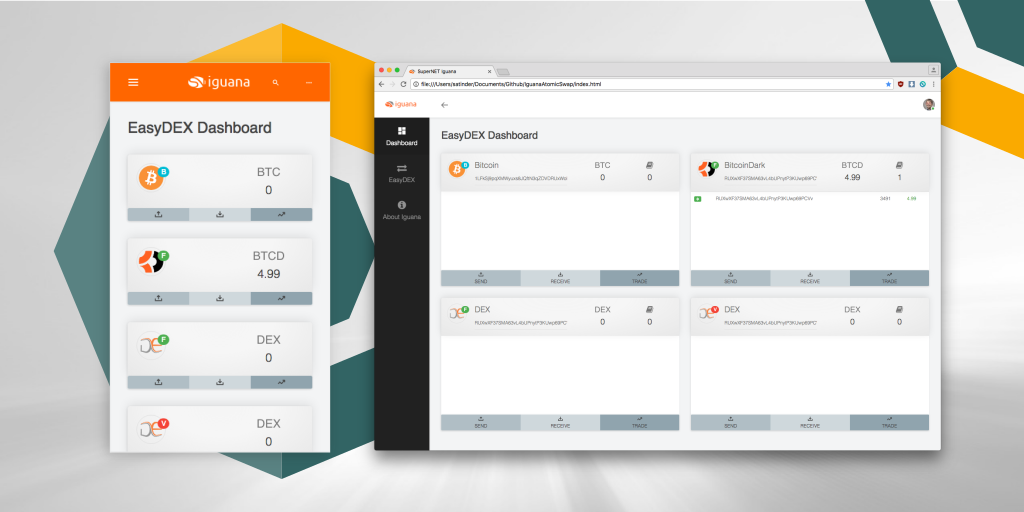The image size is (1024, 512).
Task: Open EasyDEX in the sidebar
Action: point(402,173)
